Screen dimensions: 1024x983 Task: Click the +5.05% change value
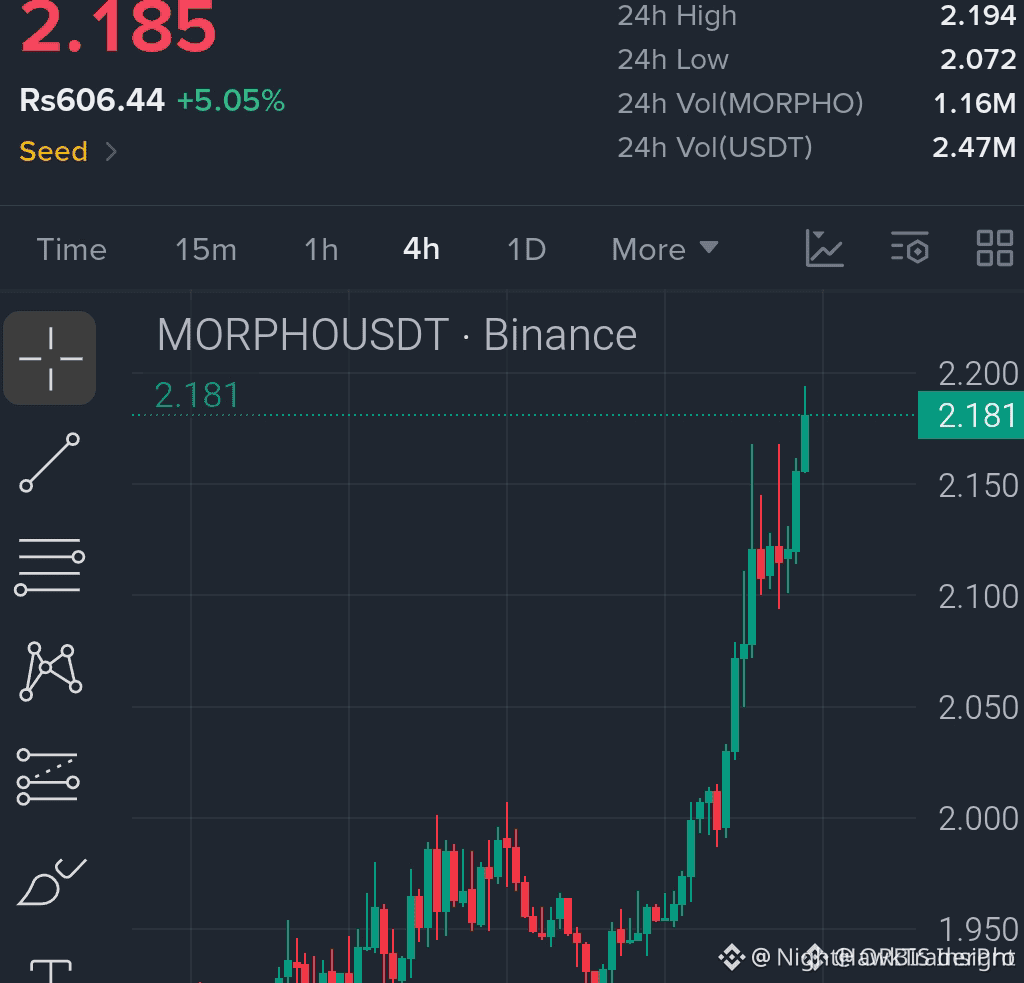[231, 101]
